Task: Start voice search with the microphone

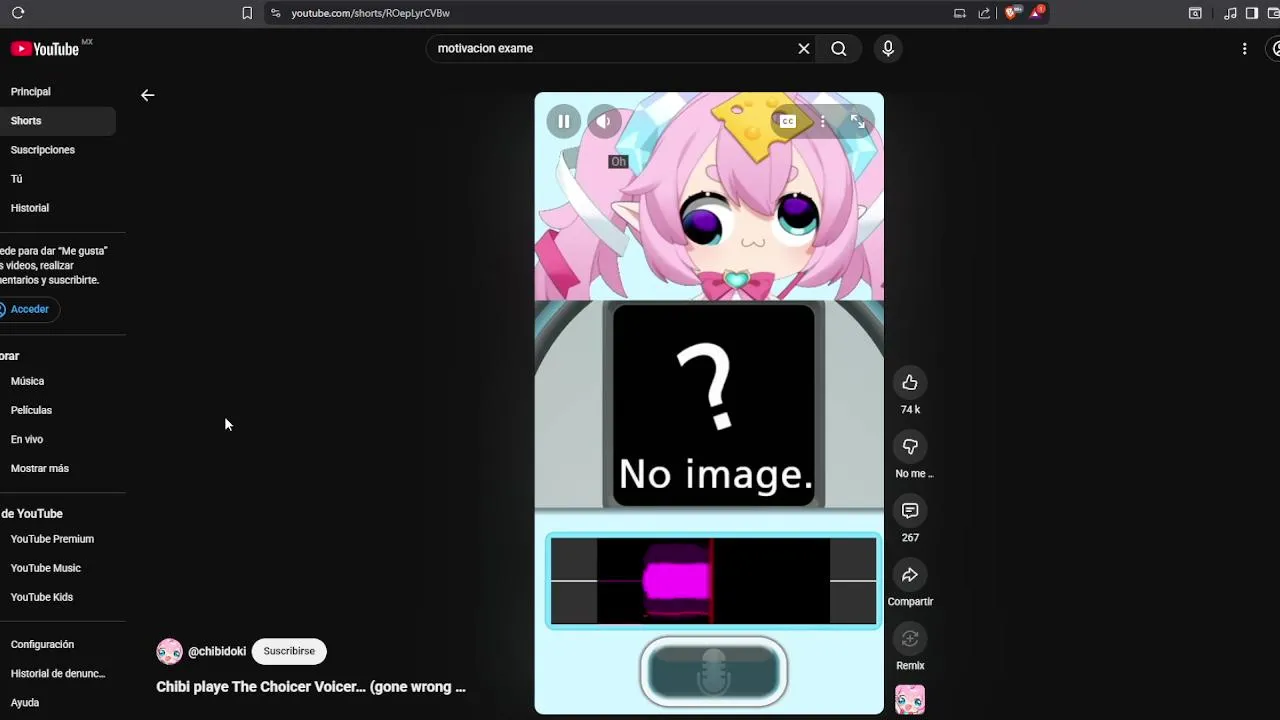Action: (x=888, y=48)
